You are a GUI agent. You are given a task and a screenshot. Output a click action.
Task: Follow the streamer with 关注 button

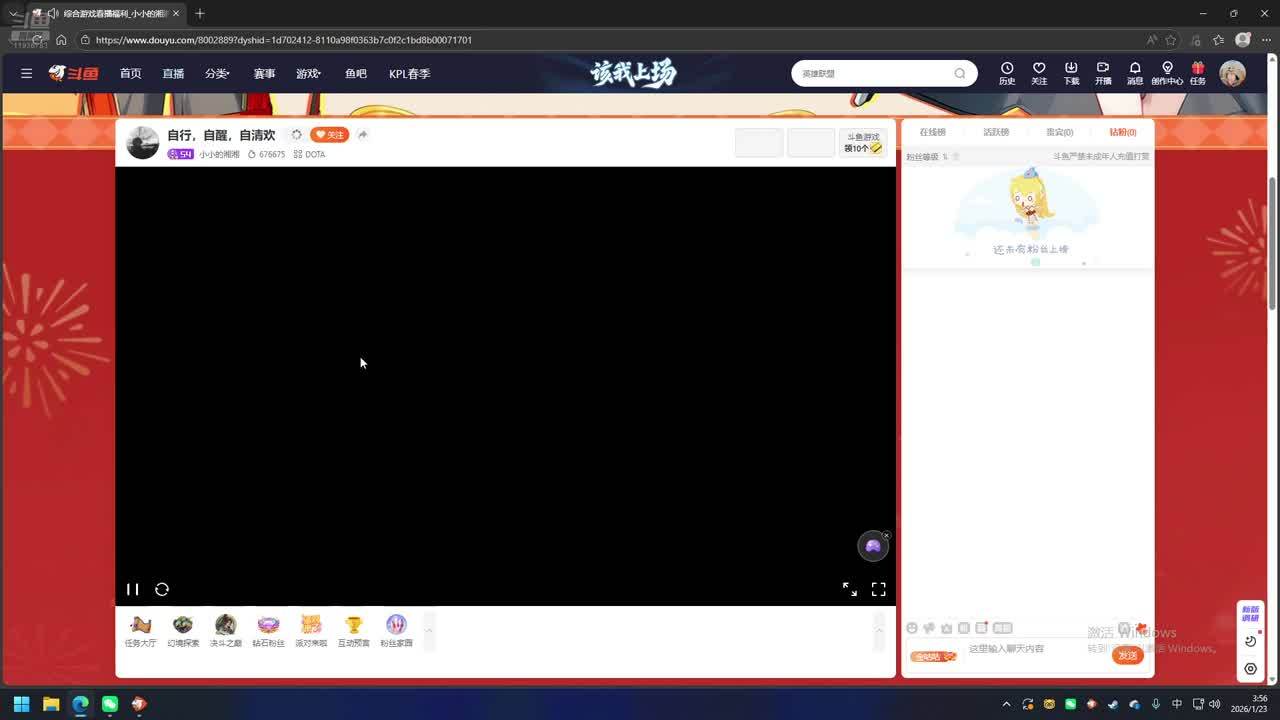coord(329,135)
